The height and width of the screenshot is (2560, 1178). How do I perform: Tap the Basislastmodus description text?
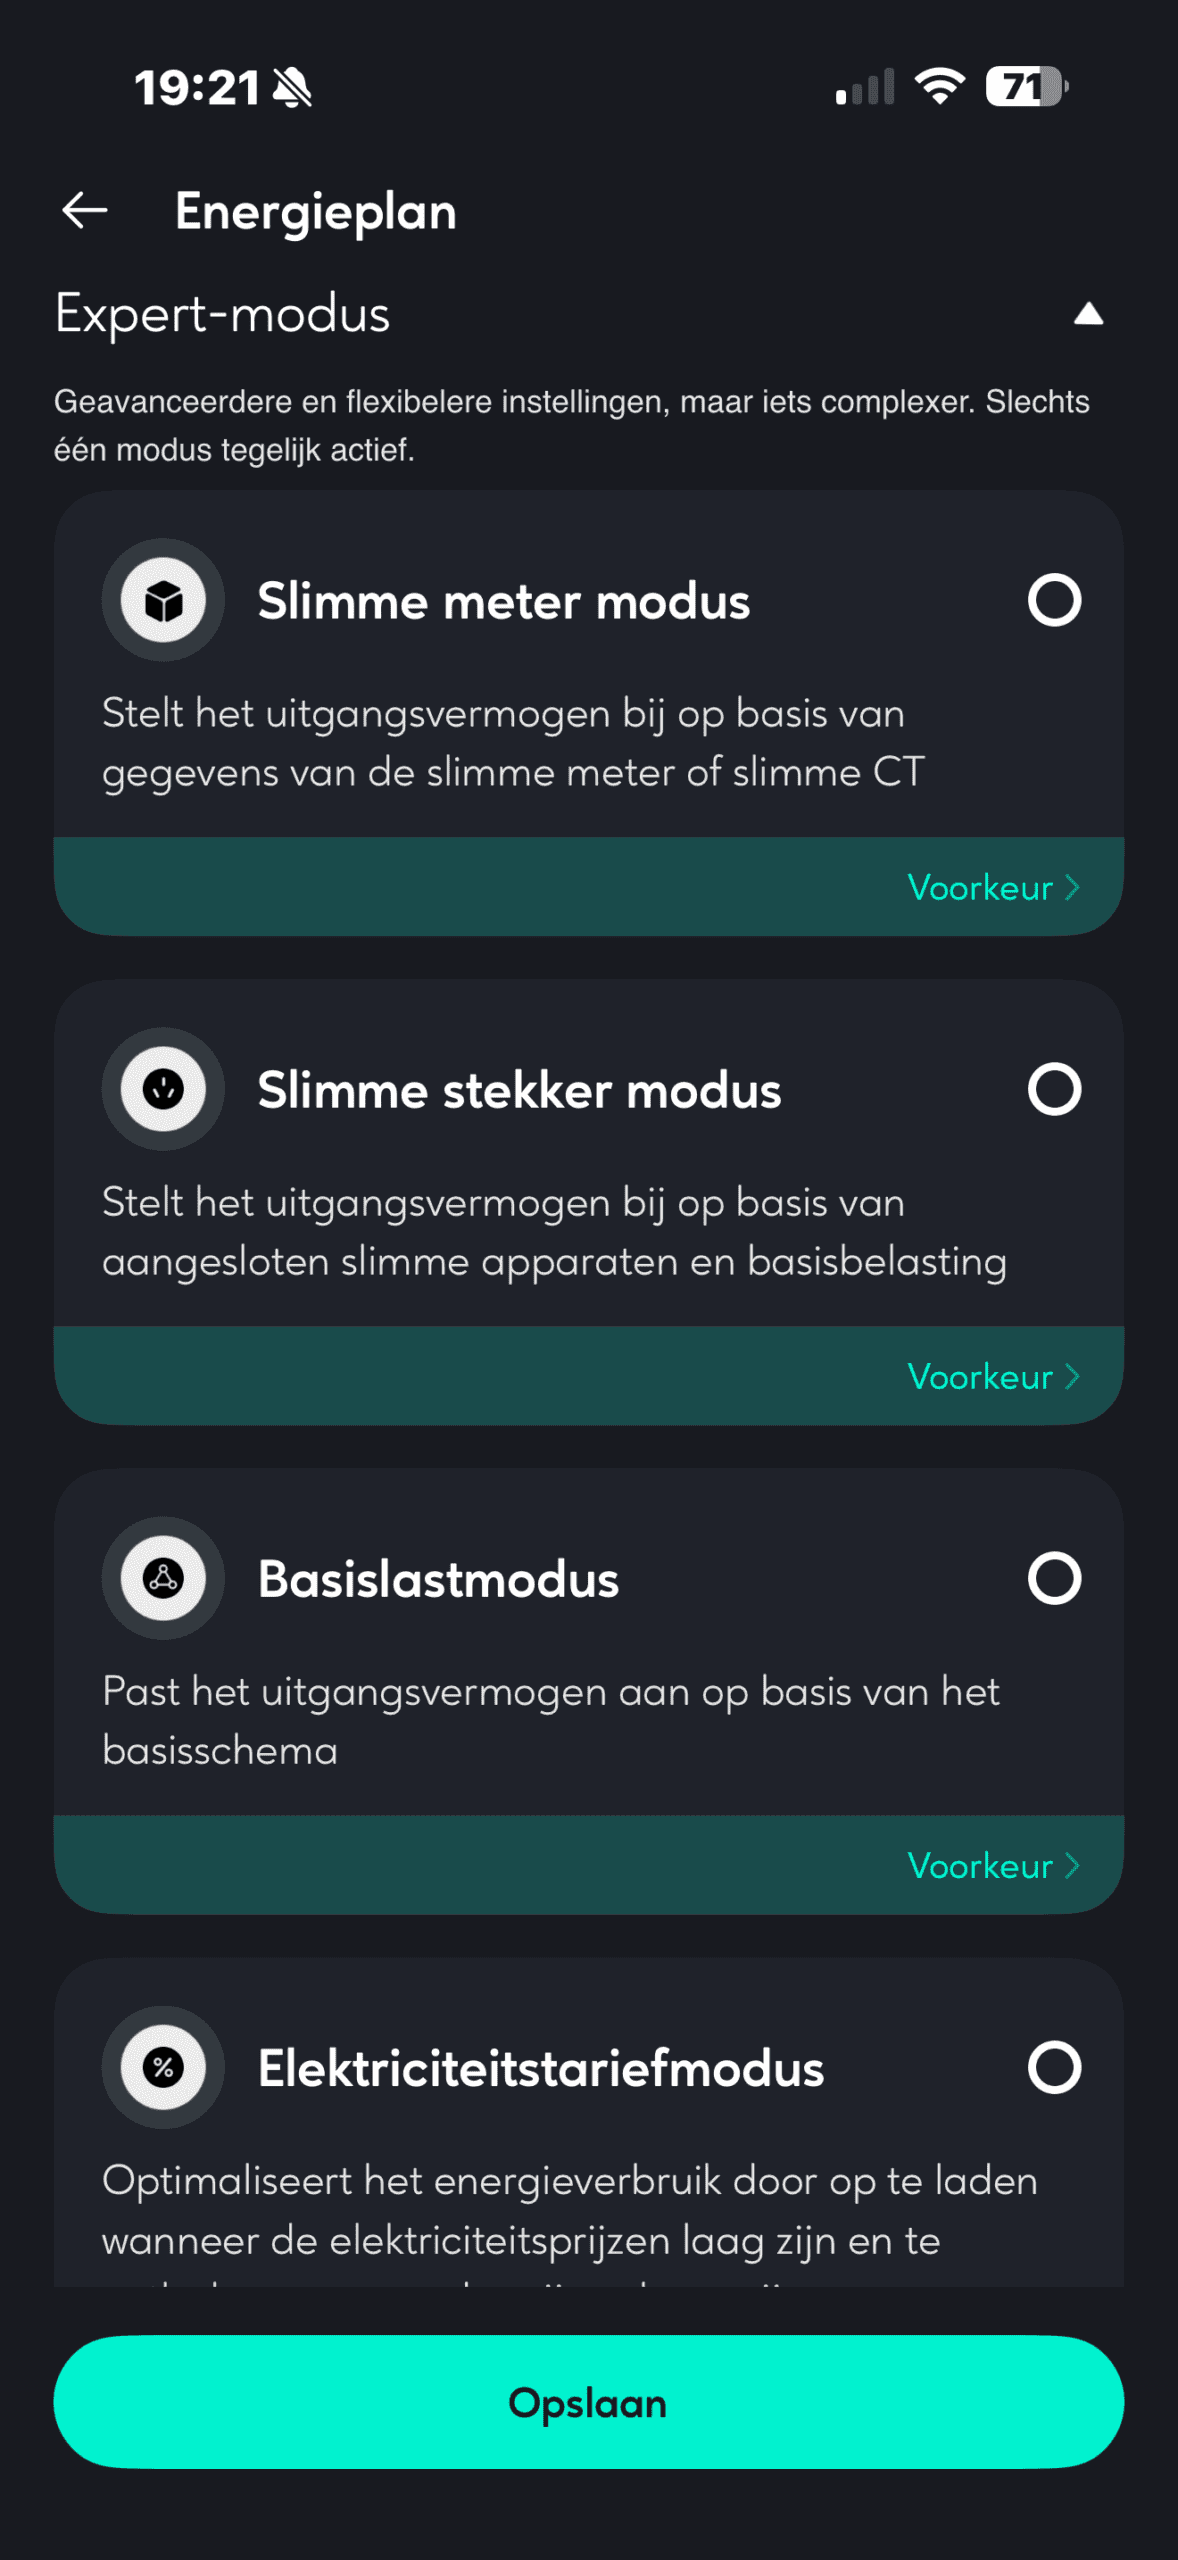pyautogui.click(x=550, y=1721)
